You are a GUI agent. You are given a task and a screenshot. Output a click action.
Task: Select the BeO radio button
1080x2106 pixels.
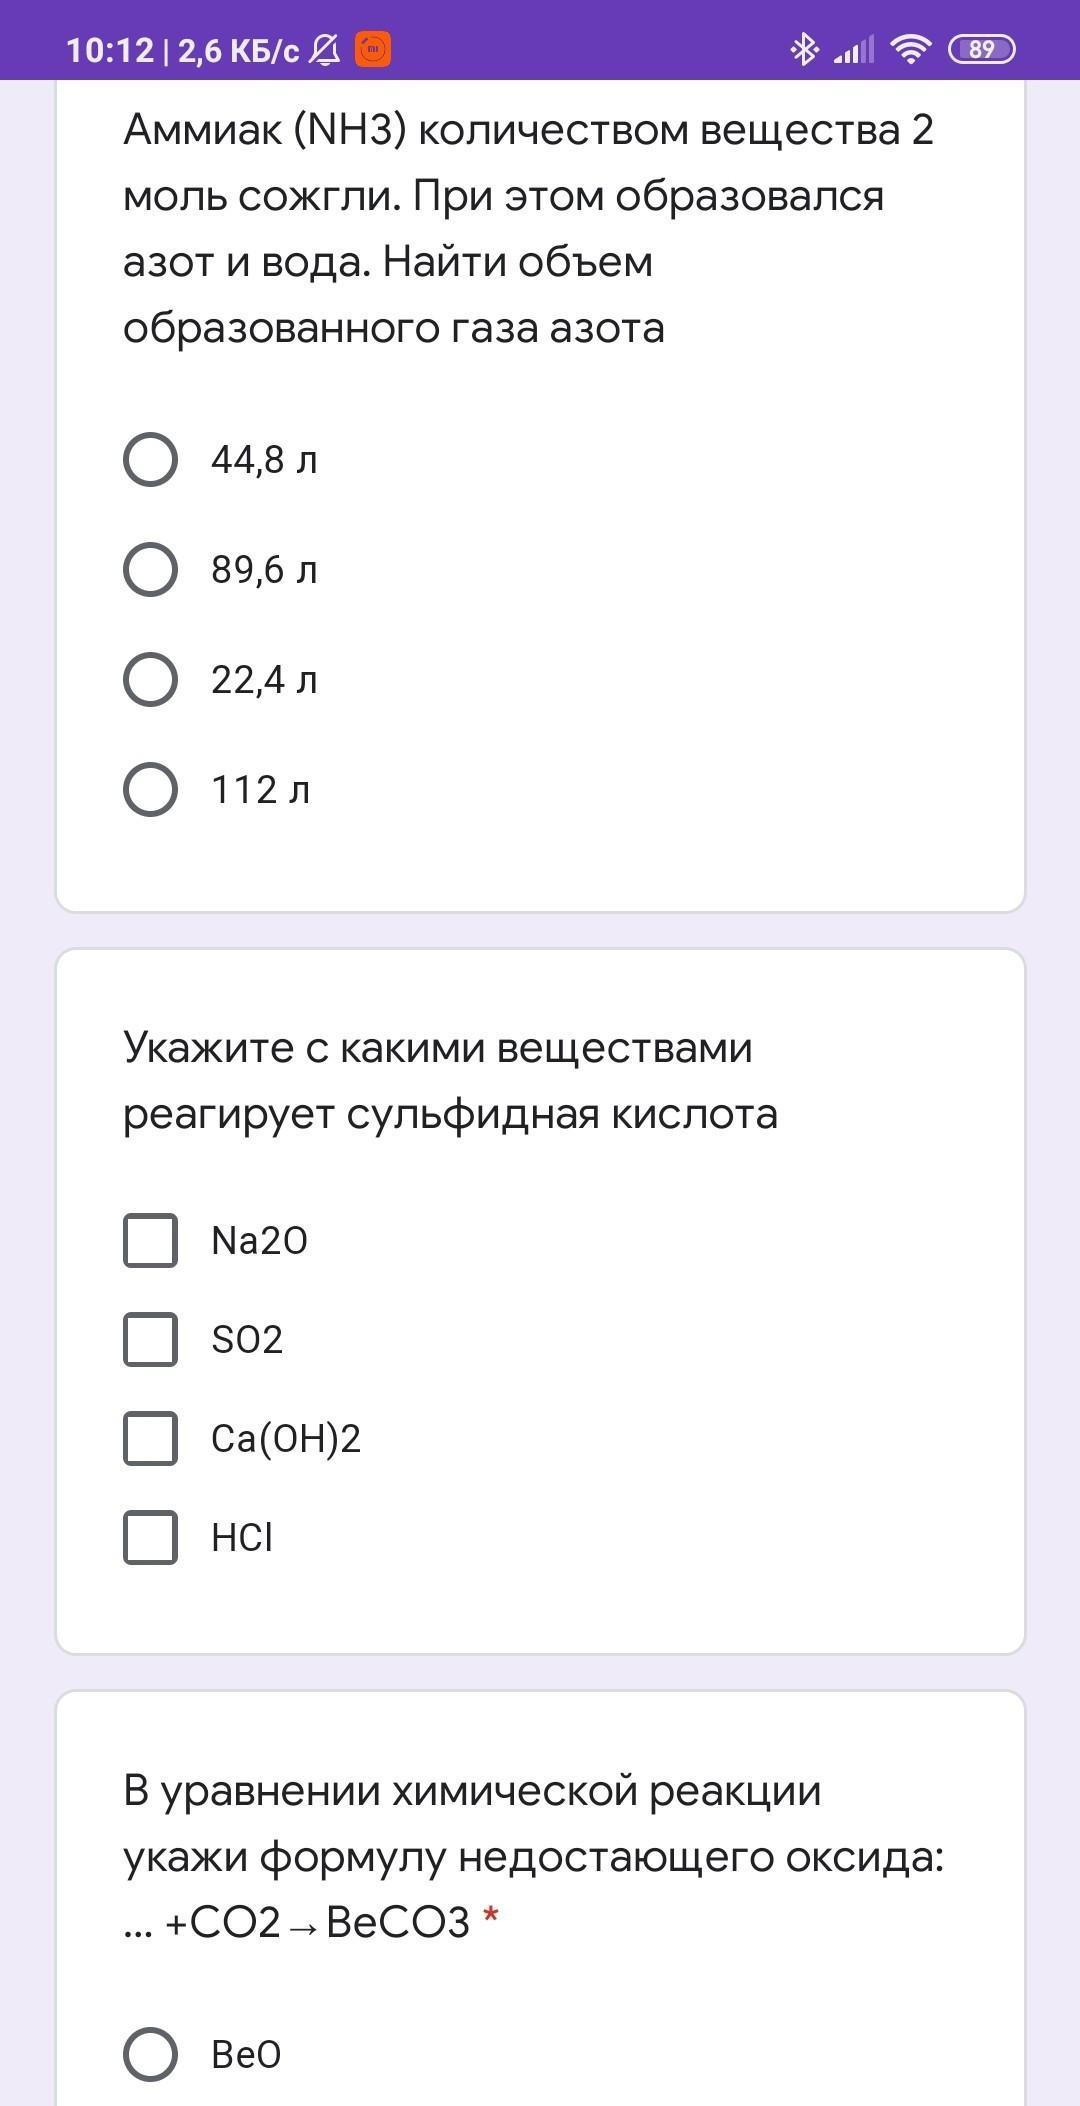[x=151, y=2054]
